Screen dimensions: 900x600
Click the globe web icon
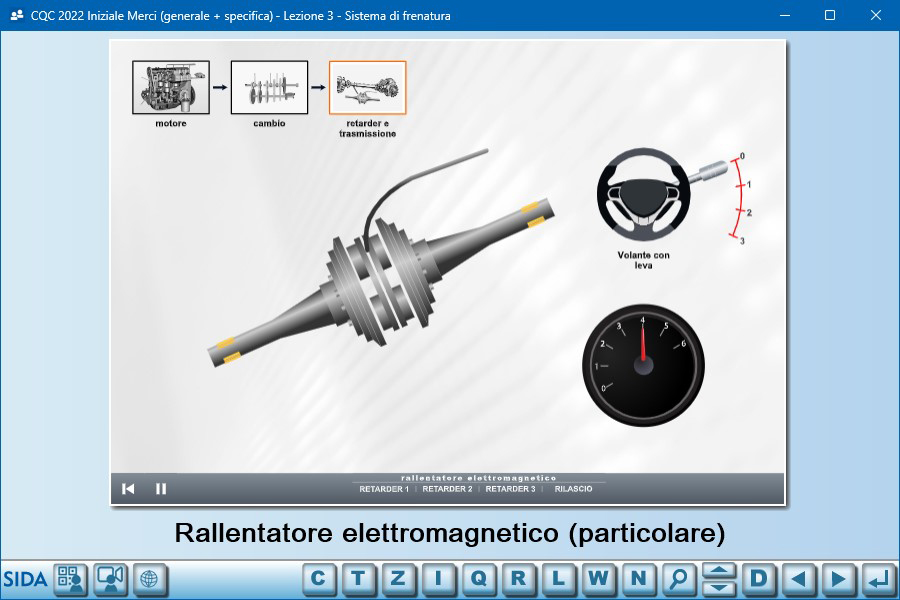click(150, 578)
